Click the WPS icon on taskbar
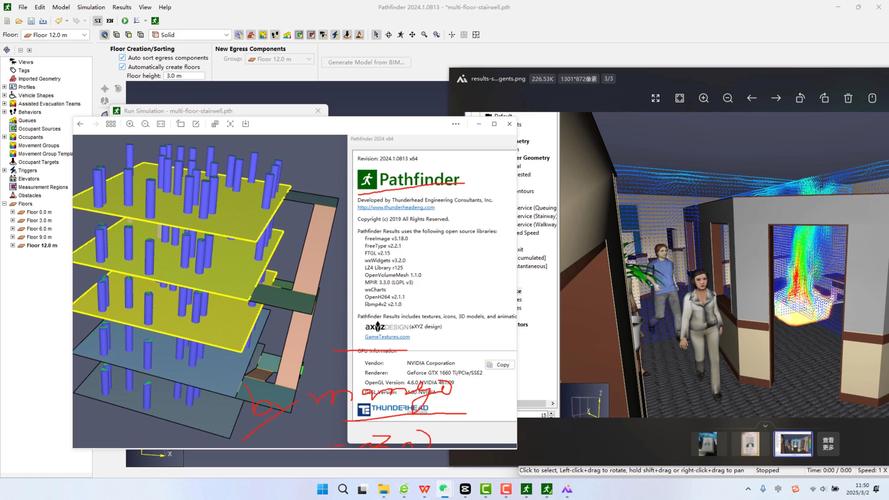889x500 pixels. pos(424,489)
